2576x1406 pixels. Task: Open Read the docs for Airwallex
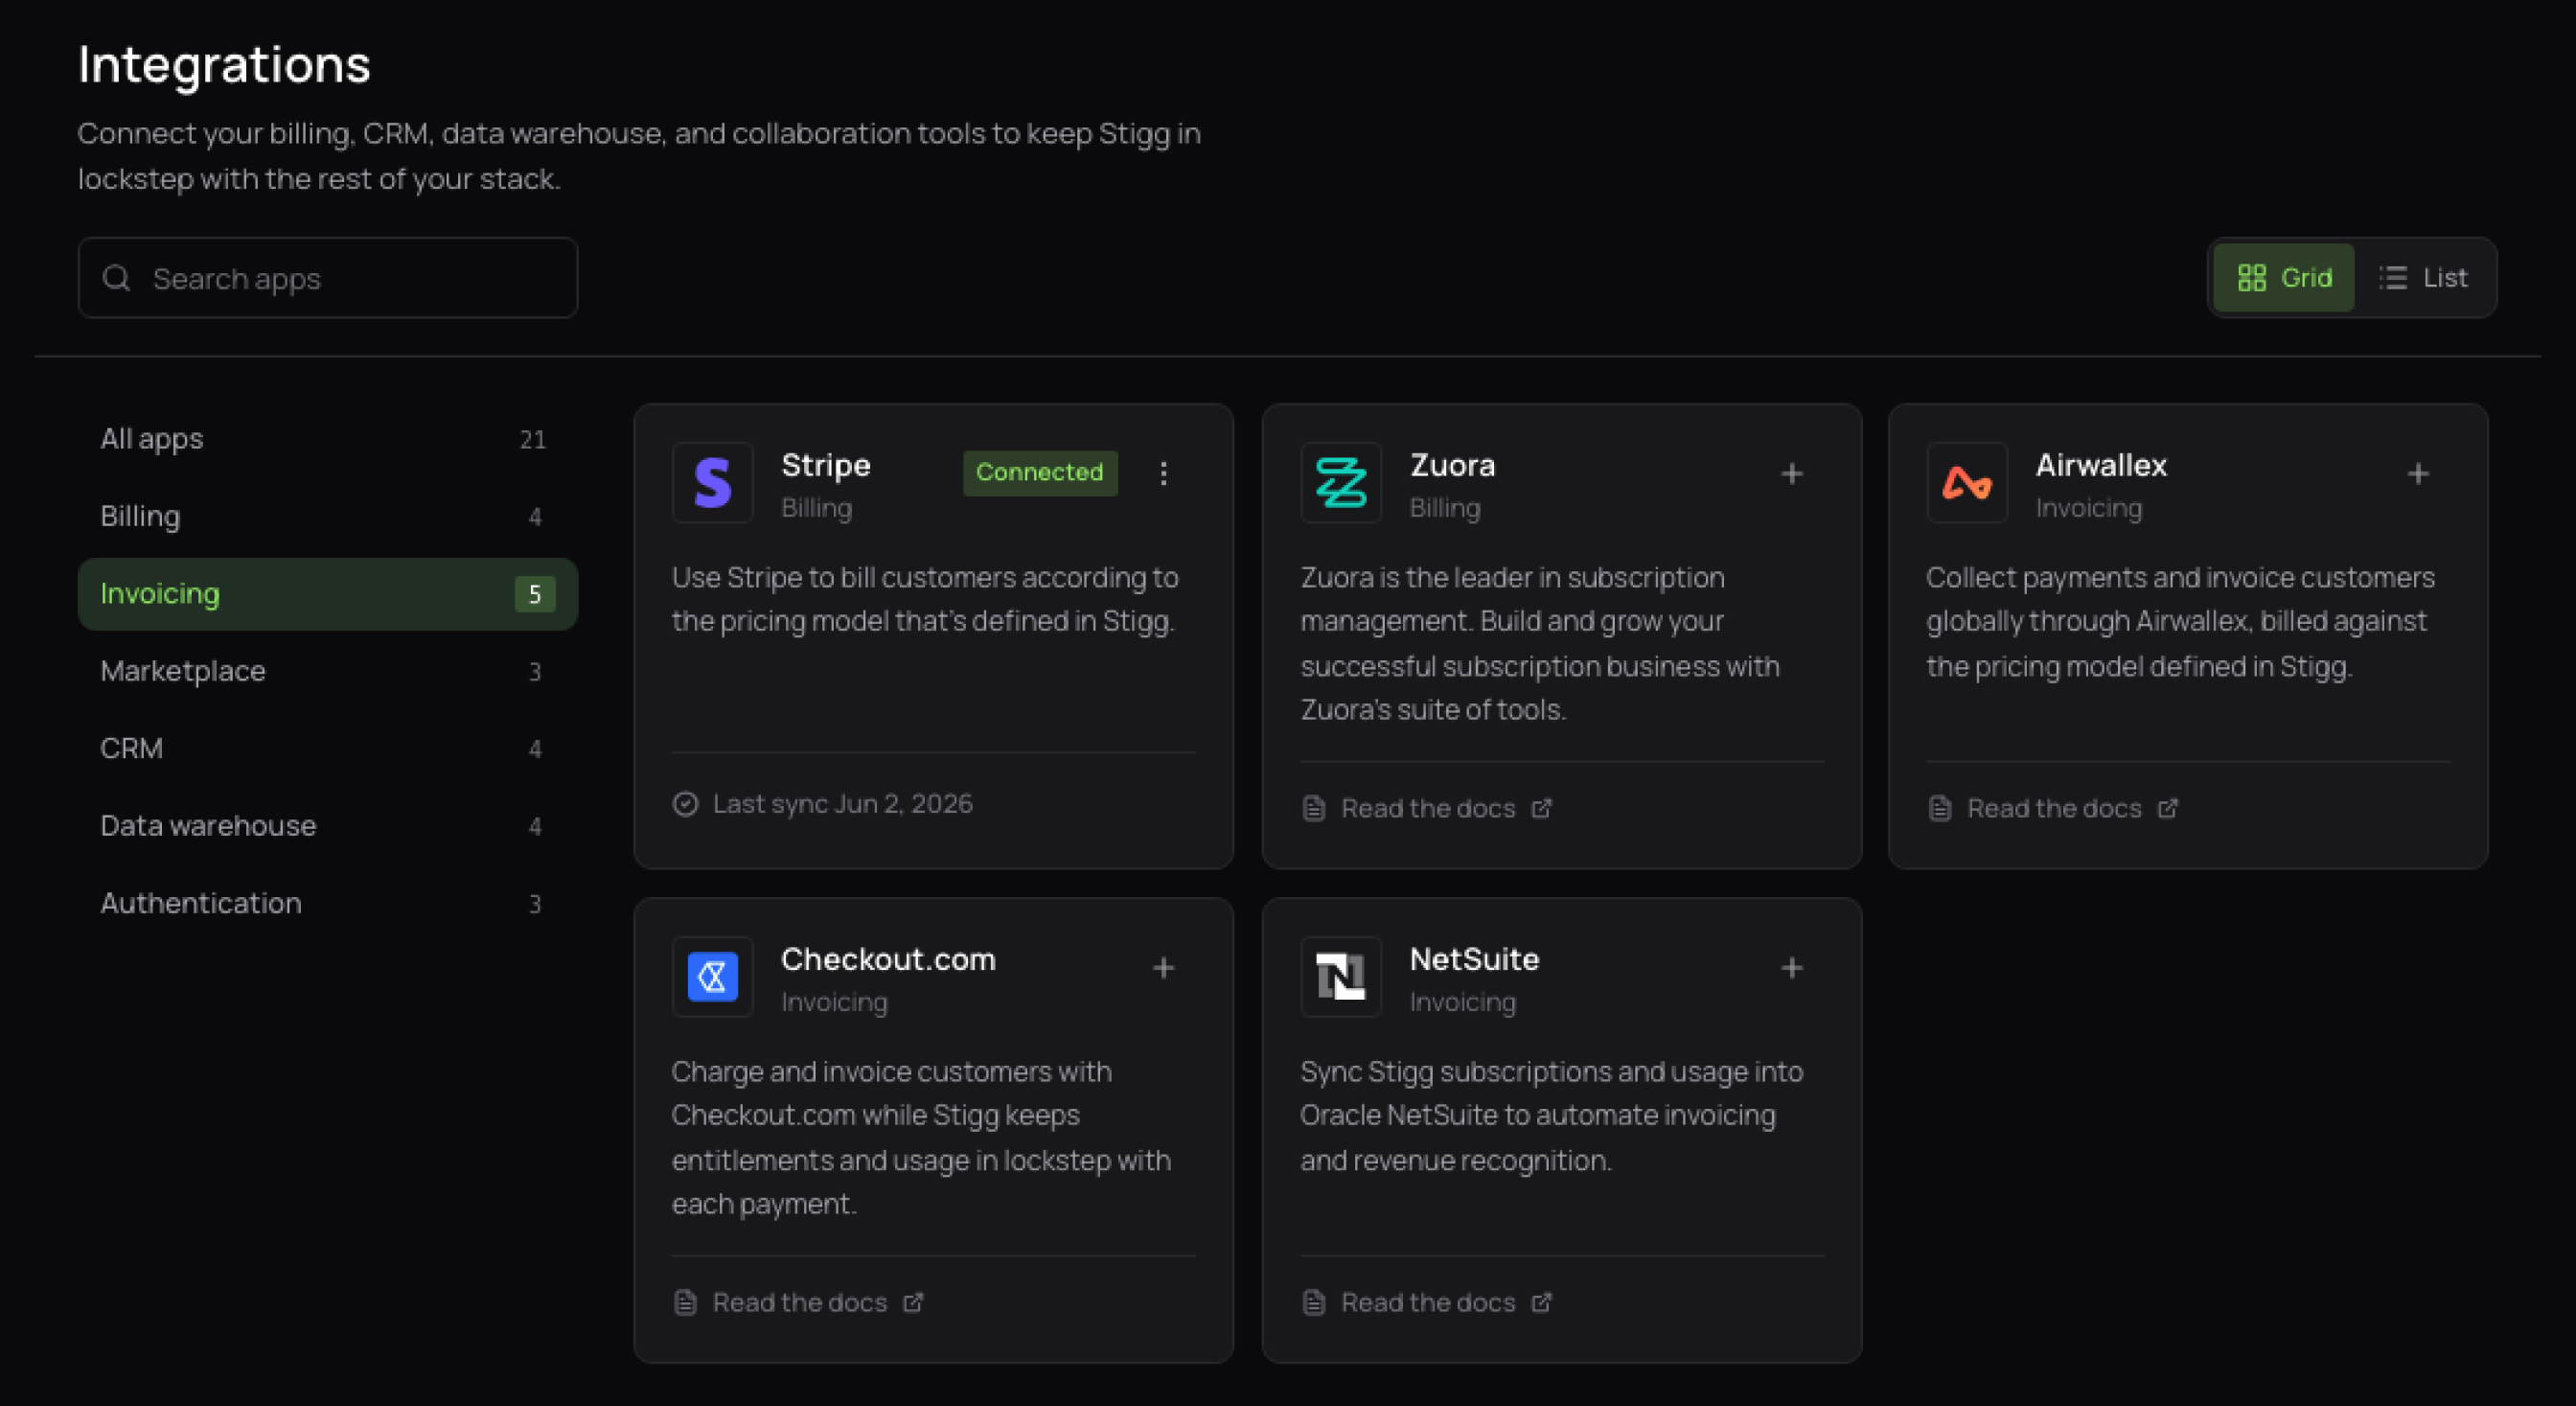click(x=2054, y=808)
